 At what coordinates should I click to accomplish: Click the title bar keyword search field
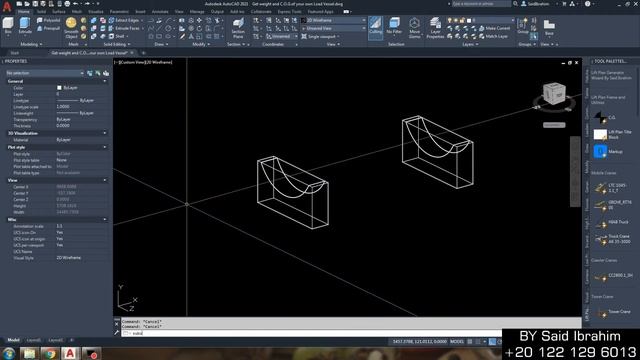[481, 4]
